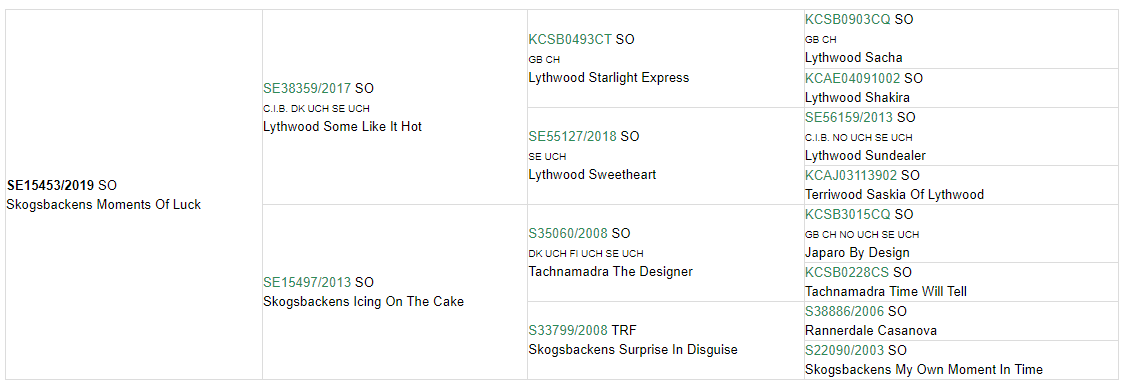Select Skogsbackens Icing On The Cake entry
1123x386 pixels.
[x=363, y=302]
